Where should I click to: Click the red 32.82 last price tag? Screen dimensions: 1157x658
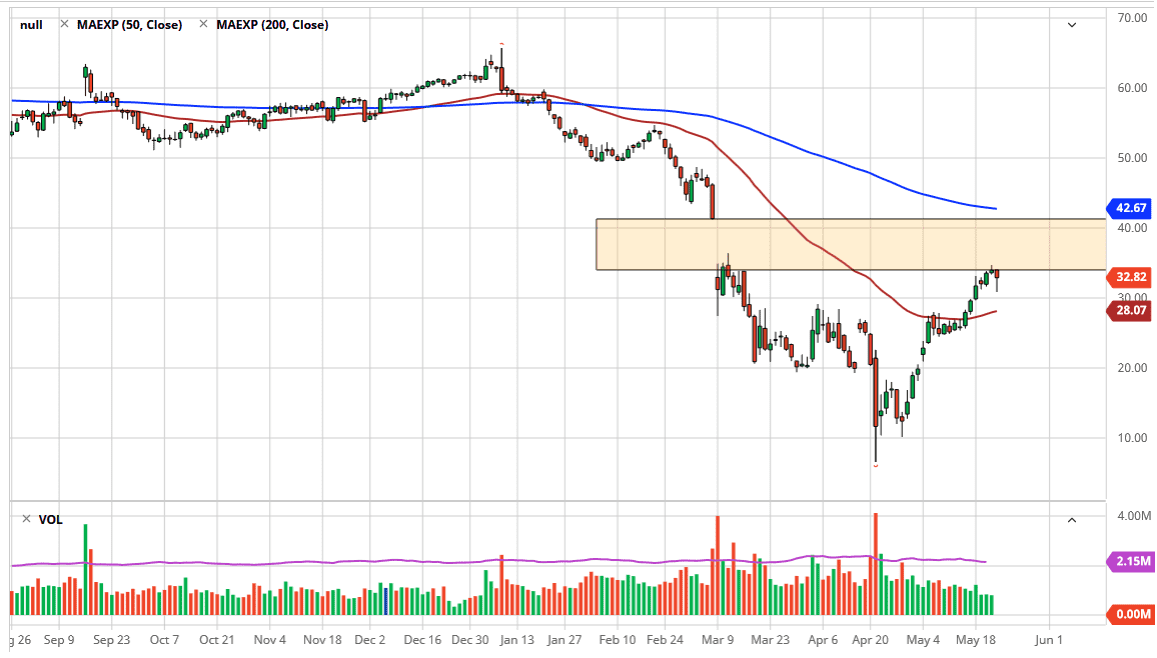point(1131,278)
